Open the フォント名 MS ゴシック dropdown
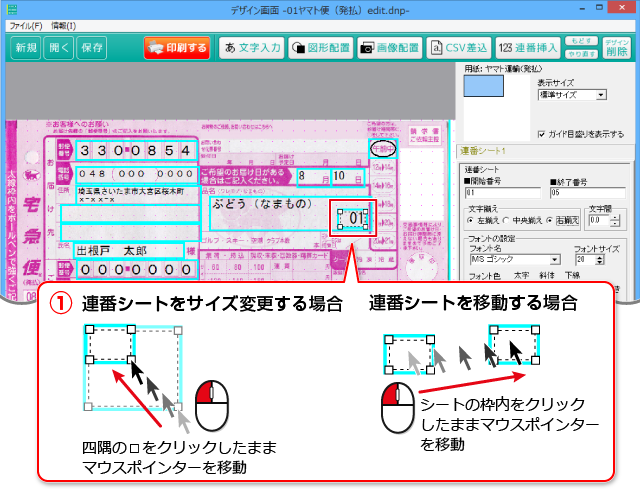 pos(515,260)
